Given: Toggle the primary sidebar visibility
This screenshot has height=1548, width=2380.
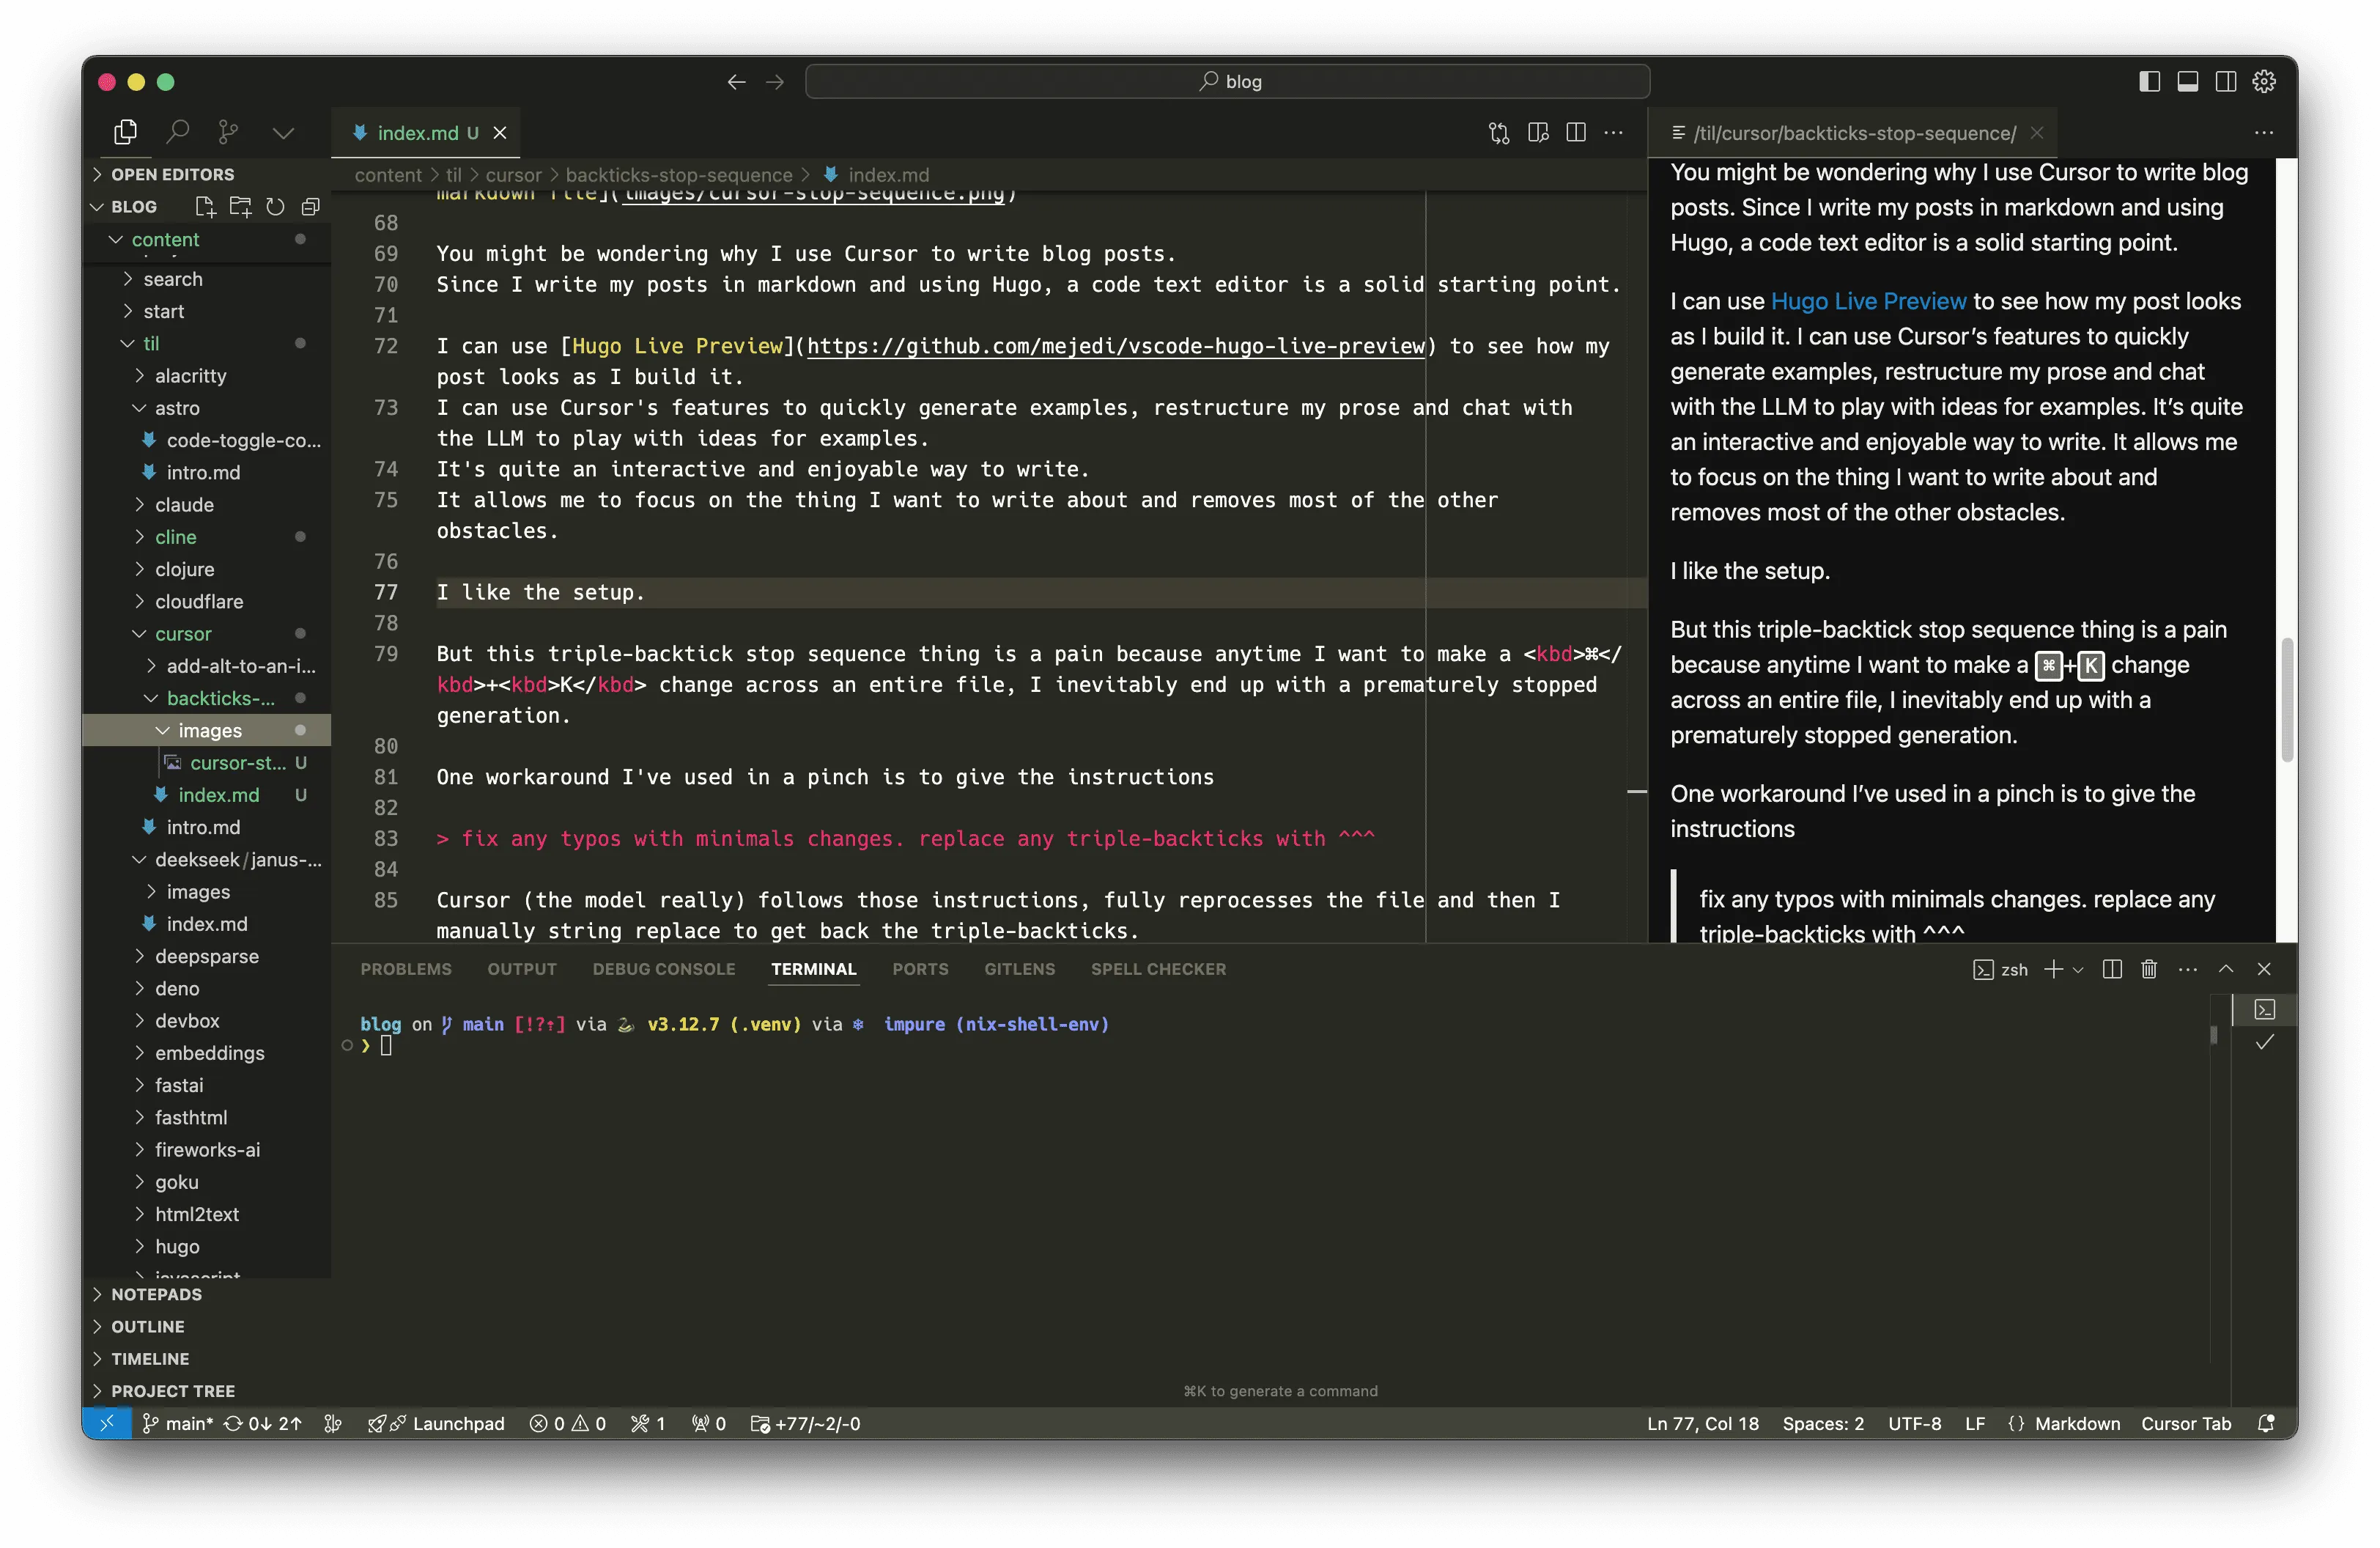Looking at the screenshot, I should tap(2149, 81).
